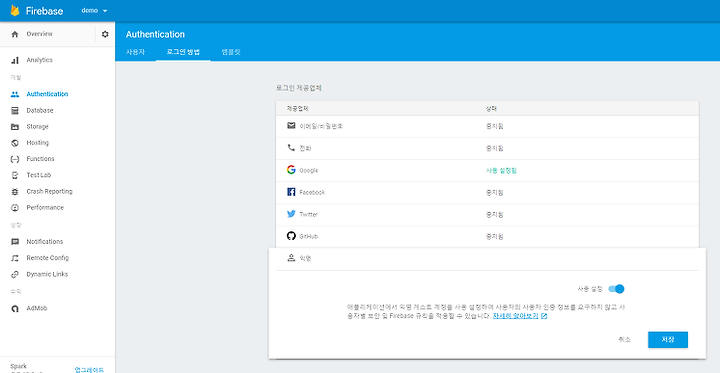Open Dynamic Links from sidebar
The image size is (720, 373).
coord(47,274)
